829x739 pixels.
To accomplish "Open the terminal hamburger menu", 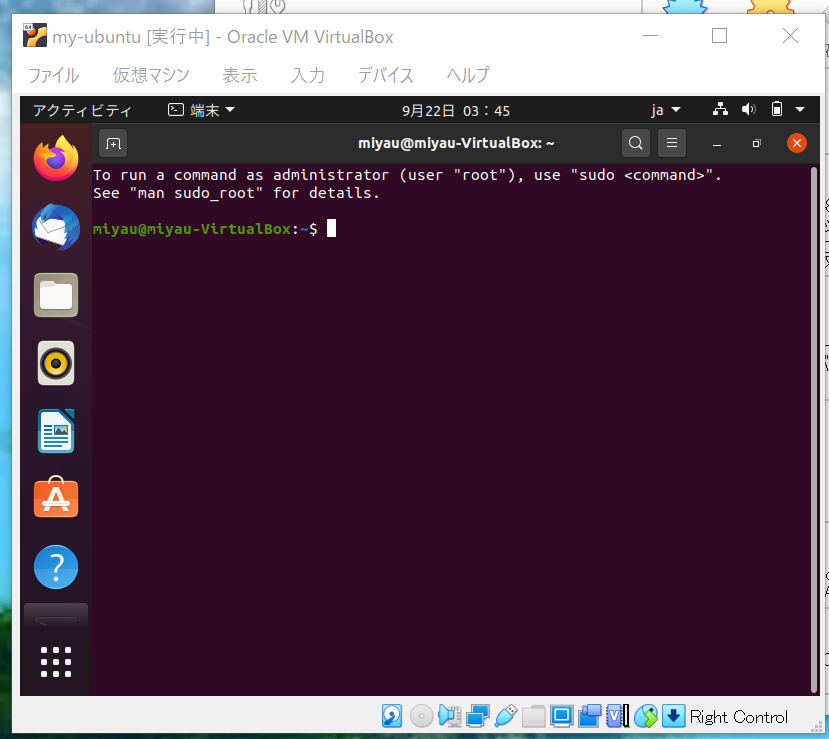I will [672, 143].
